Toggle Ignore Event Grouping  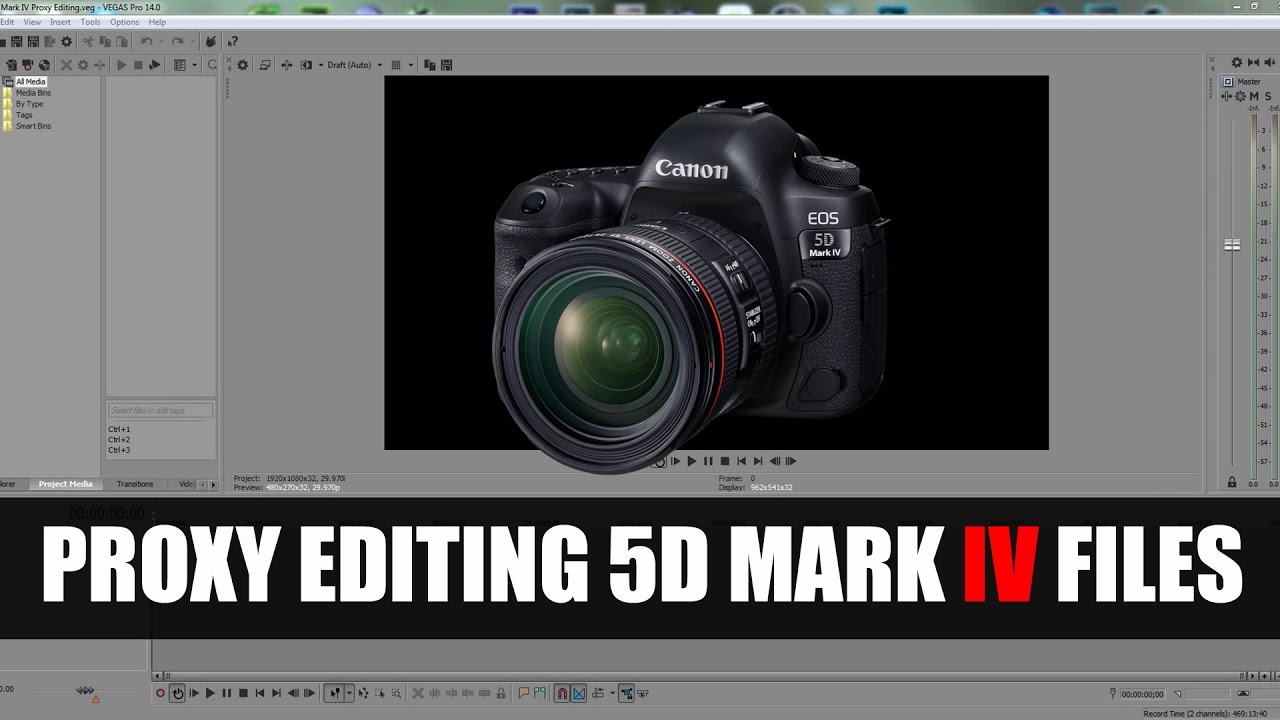(643, 692)
